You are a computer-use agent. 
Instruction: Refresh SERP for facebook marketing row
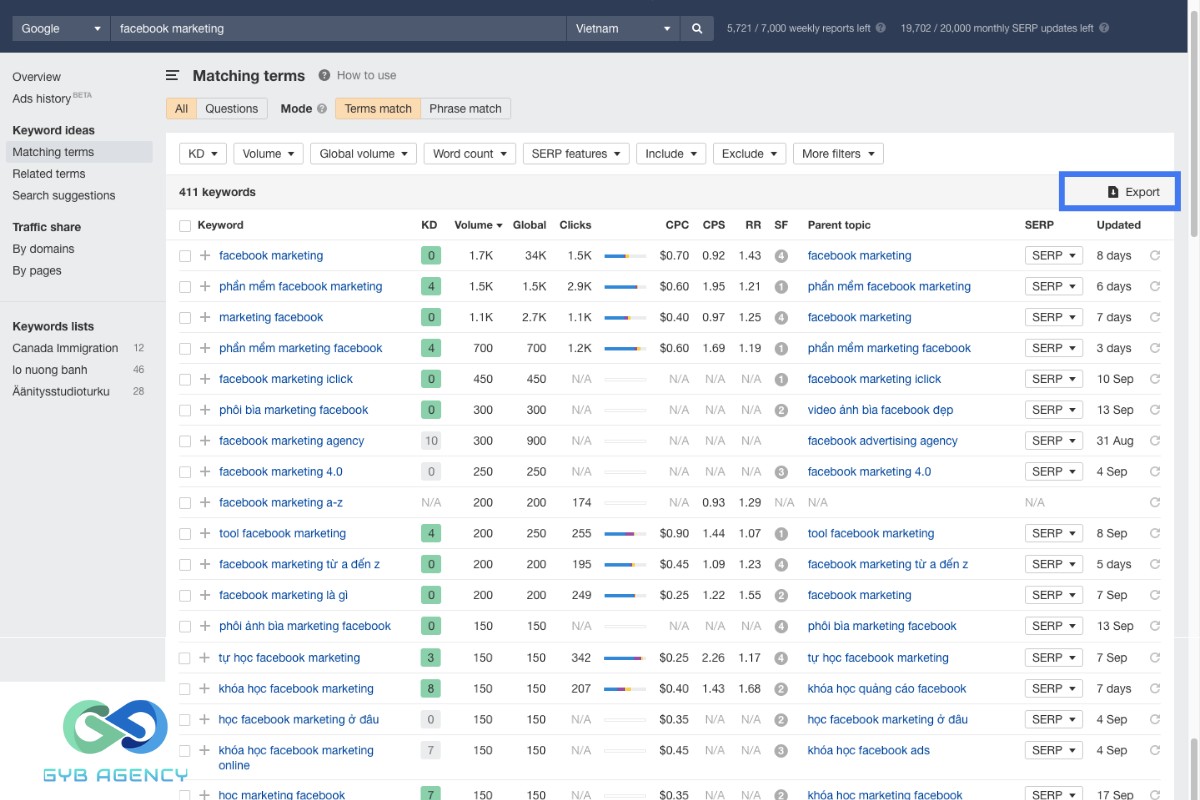click(1155, 256)
